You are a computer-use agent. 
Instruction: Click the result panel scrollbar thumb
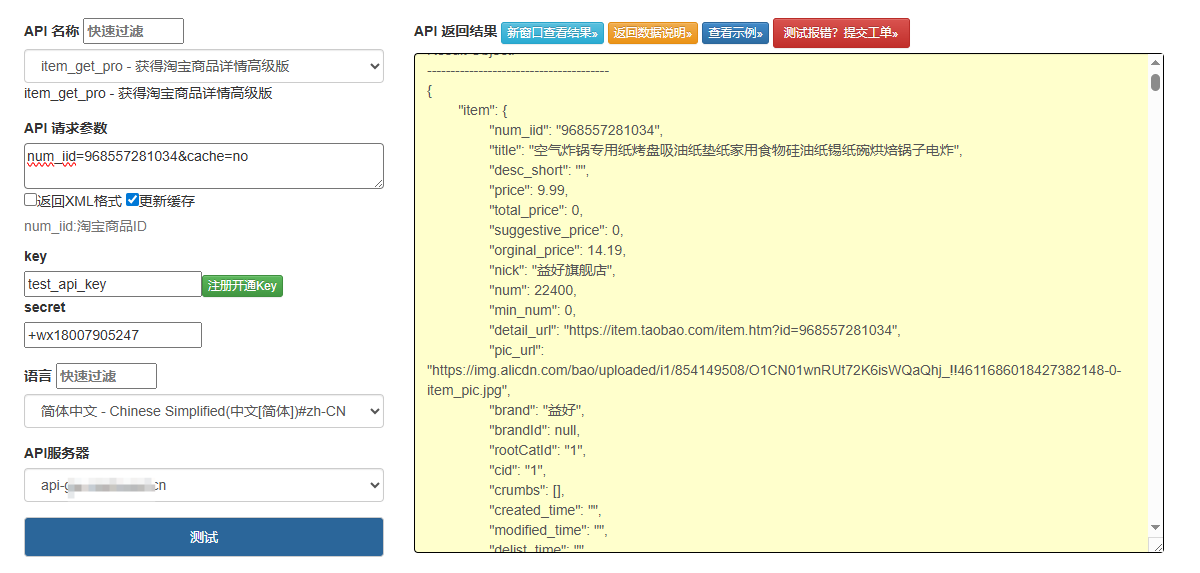click(1155, 82)
